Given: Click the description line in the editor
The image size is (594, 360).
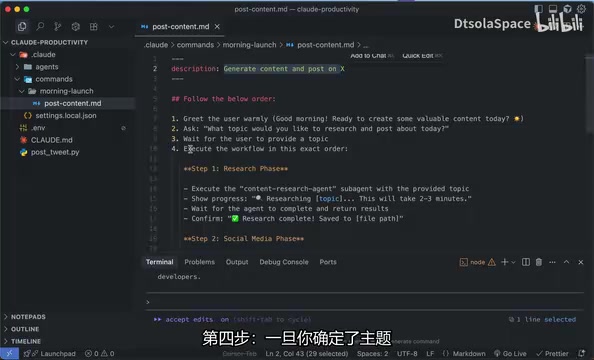Looking at the screenshot, I should tap(258, 69).
